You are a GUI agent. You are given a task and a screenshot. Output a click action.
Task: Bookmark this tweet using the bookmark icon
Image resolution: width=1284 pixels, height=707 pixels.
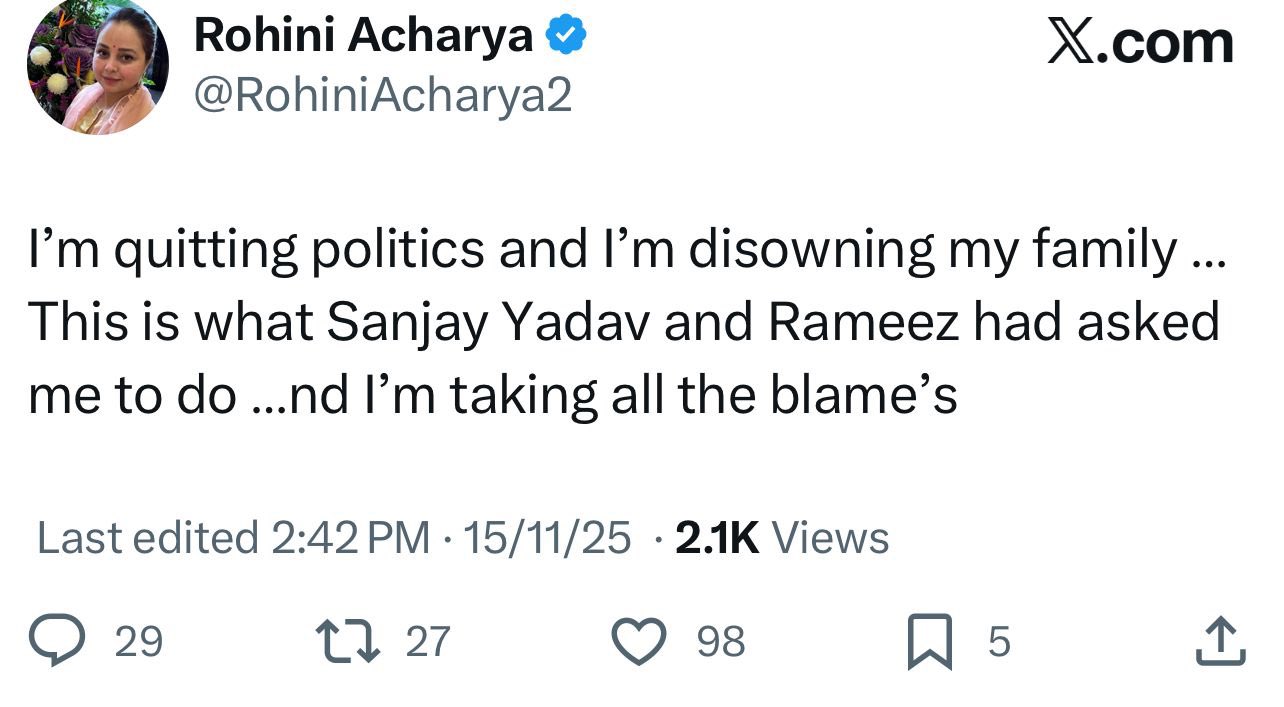coord(929,642)
